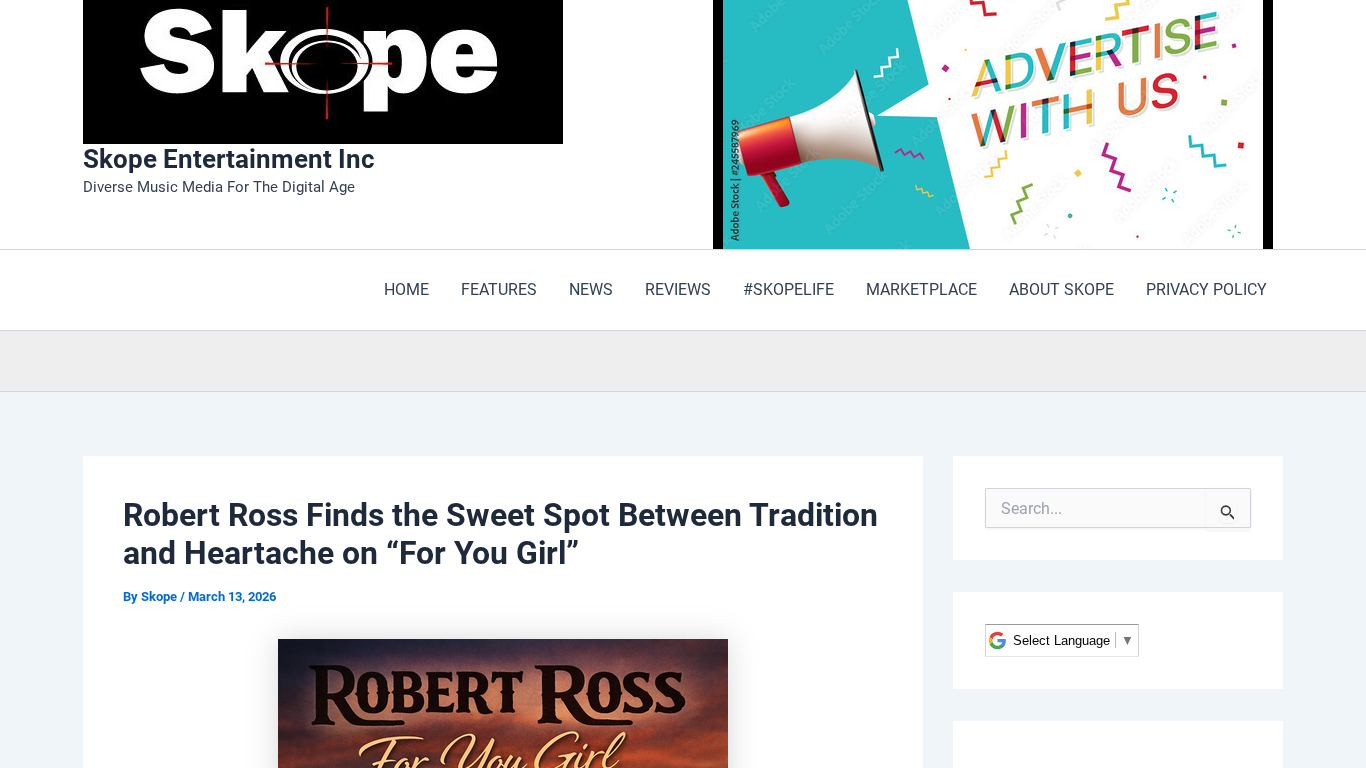Open the ABOUT SKOPE page
Viewport: 1366px width, 768px height.
[1061, 290]
